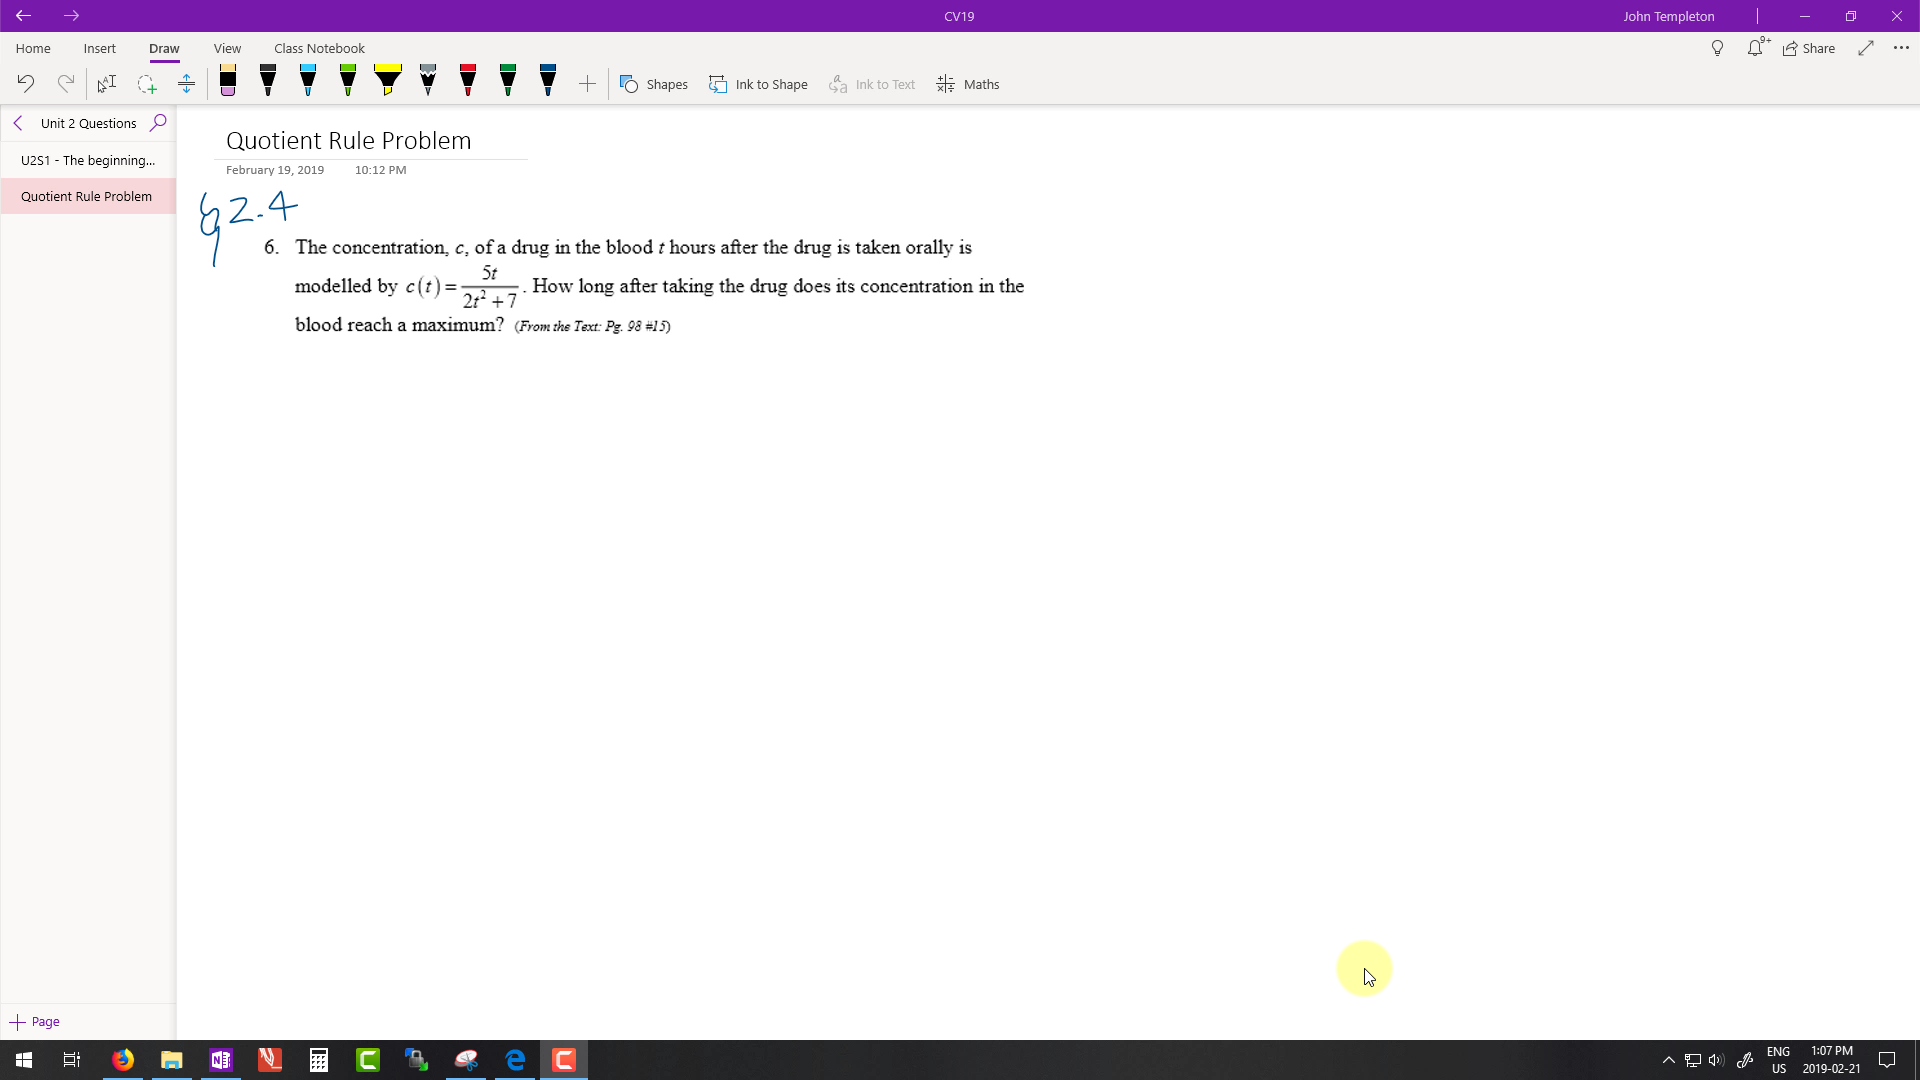Select the yellow highlighter
1920x1080 pixels.
[387, 83]
